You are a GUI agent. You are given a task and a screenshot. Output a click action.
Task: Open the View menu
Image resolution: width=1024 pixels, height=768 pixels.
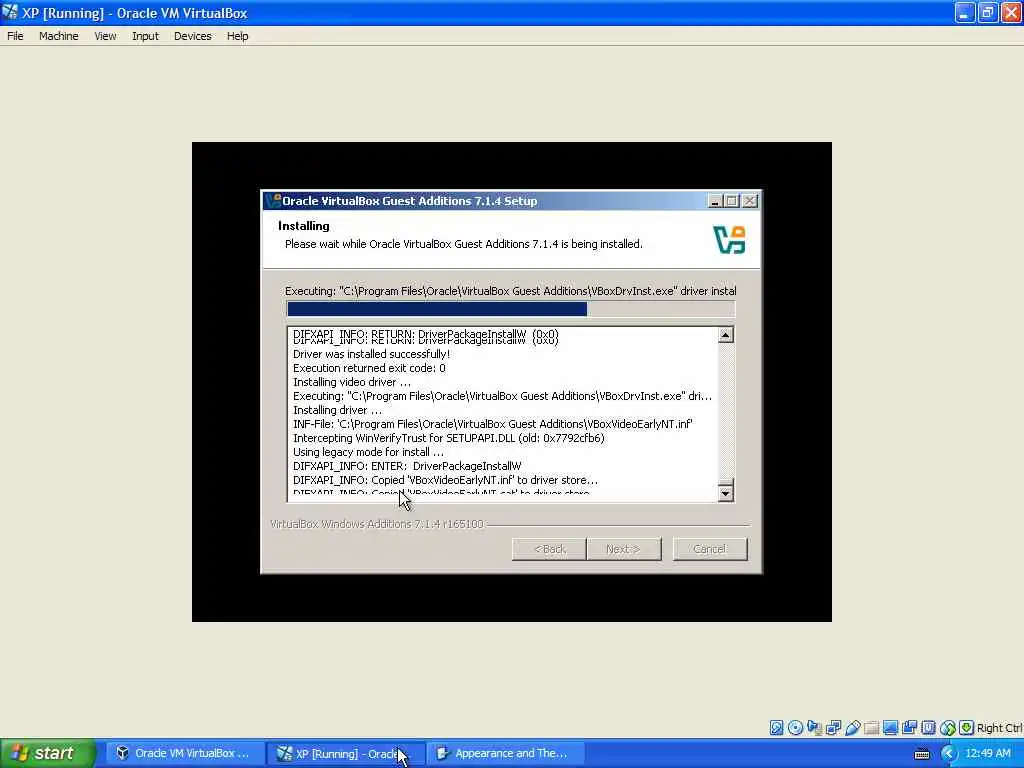pyautogui.click(x=105, y=36)
